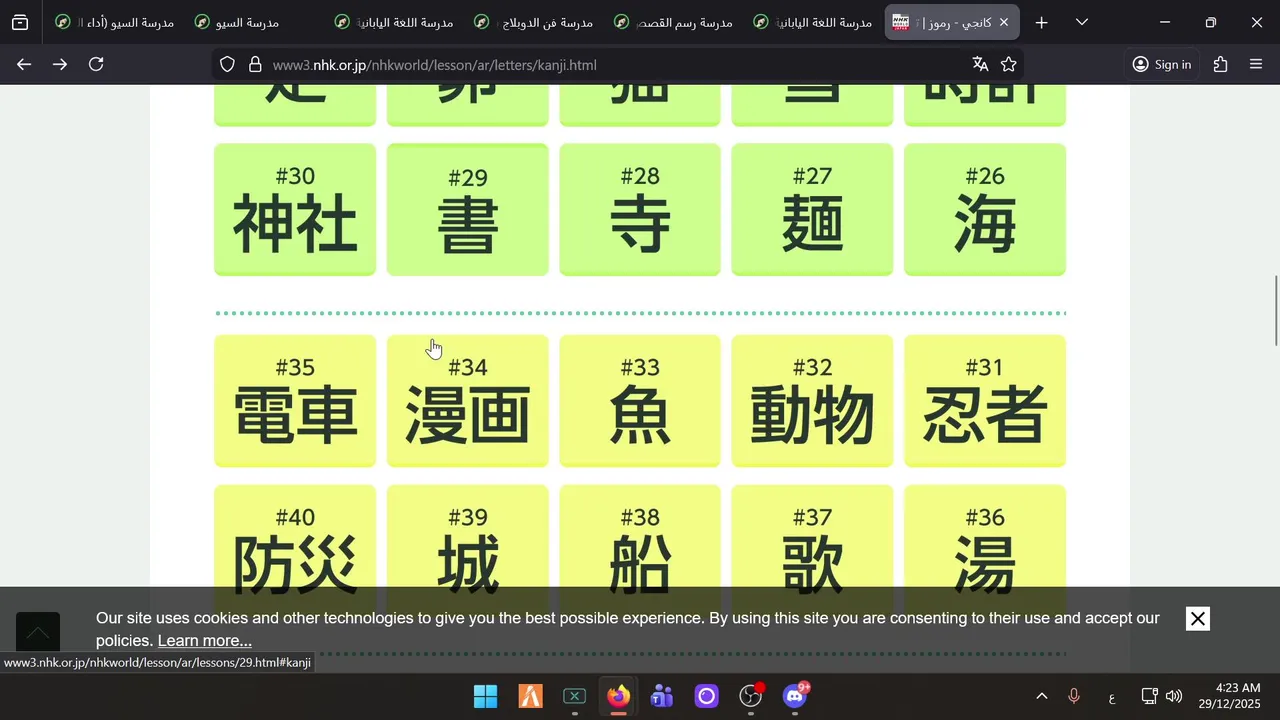Open the purple circle app in taskbar
The height and width of the screenshot is (720, 1280).
coord(707,696)
